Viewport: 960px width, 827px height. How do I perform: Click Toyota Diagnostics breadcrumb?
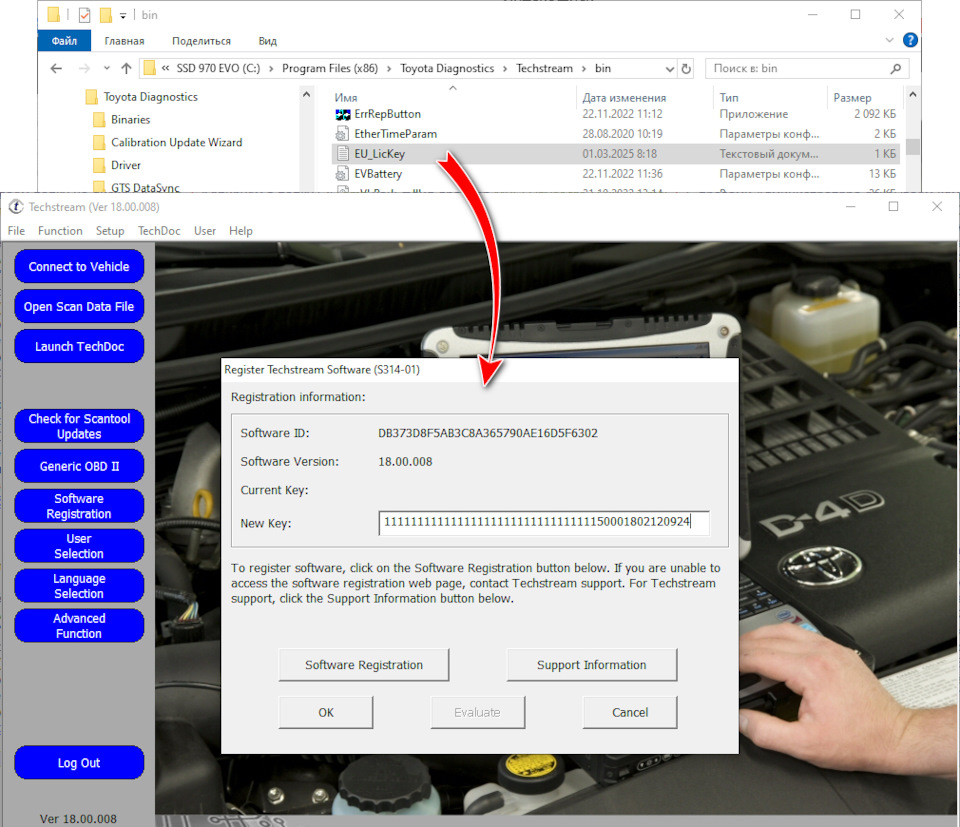[447, 69]
